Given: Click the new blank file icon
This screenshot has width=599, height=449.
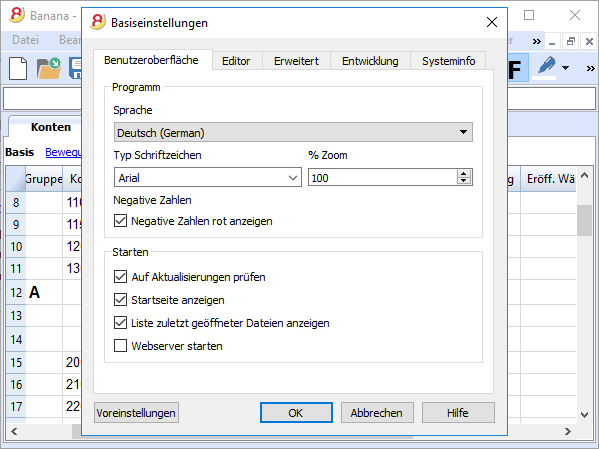Looking at the screenshot, I should 18,68.
